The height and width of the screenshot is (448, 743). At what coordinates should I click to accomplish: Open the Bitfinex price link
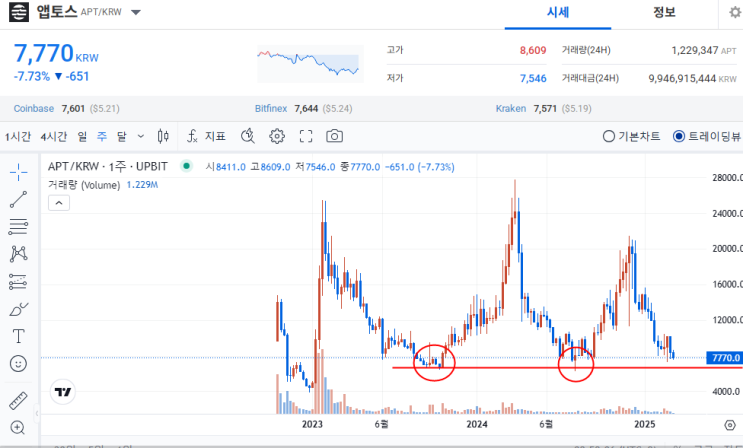(271, 109)
